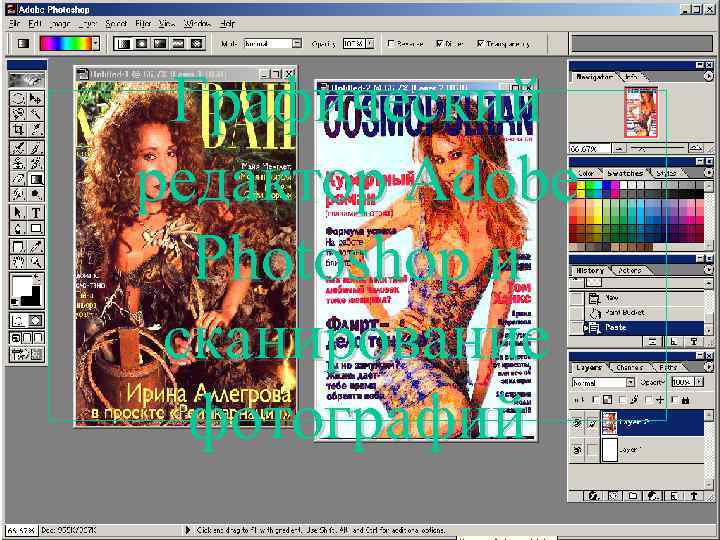
Task: Select the Paintbrush tool
Action: pyautogui.click(x=36, y=147)
